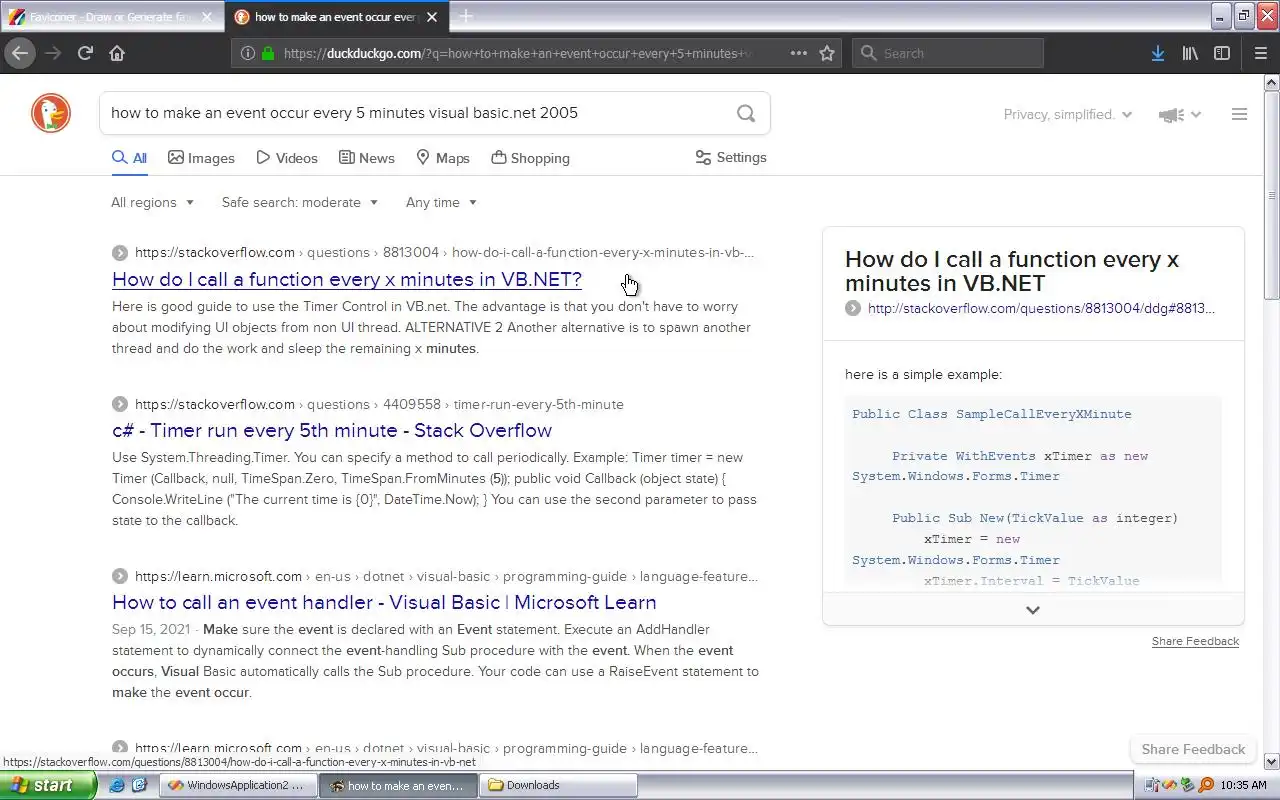
Task: Show site information icon in address bar
Action: click(x=247, y=53)
